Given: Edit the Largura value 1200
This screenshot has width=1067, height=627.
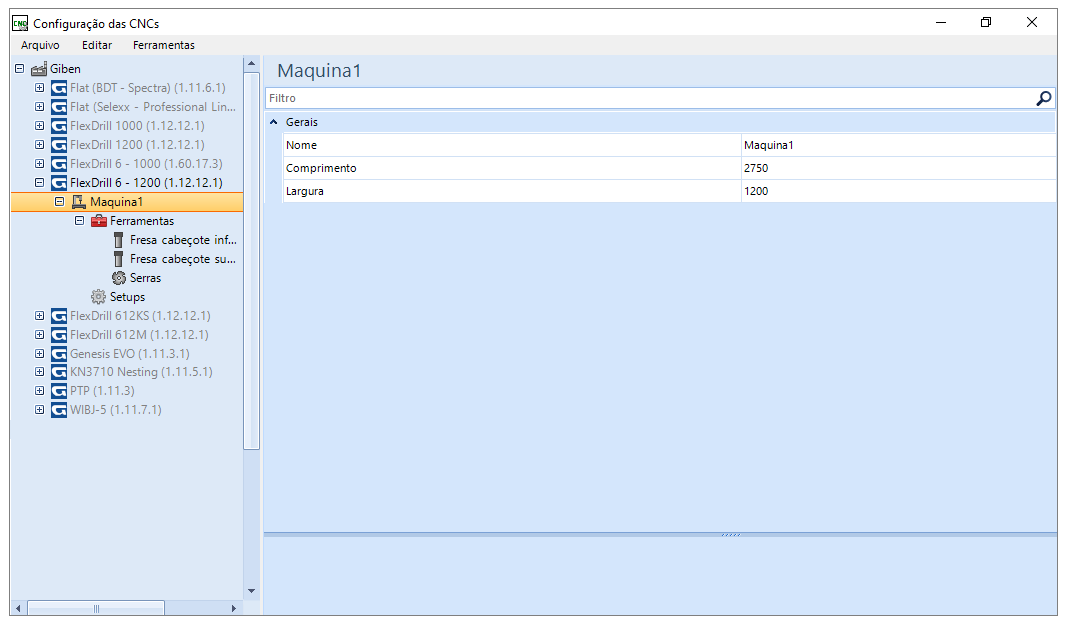Looking at the screenshot, I should pyautogui.click(x=898, y=192).
